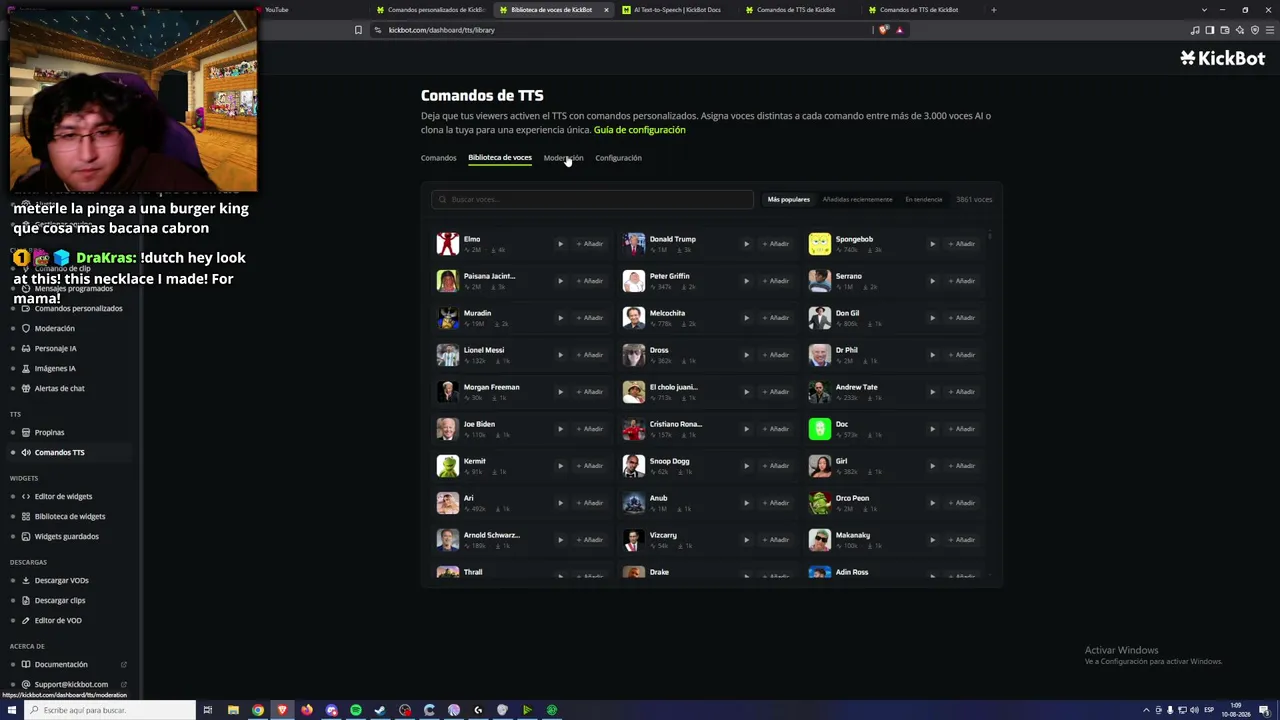Open Google Chrome from the taskbar
The width and height of the screenshot is (1280, 720).
click(258, 710)
